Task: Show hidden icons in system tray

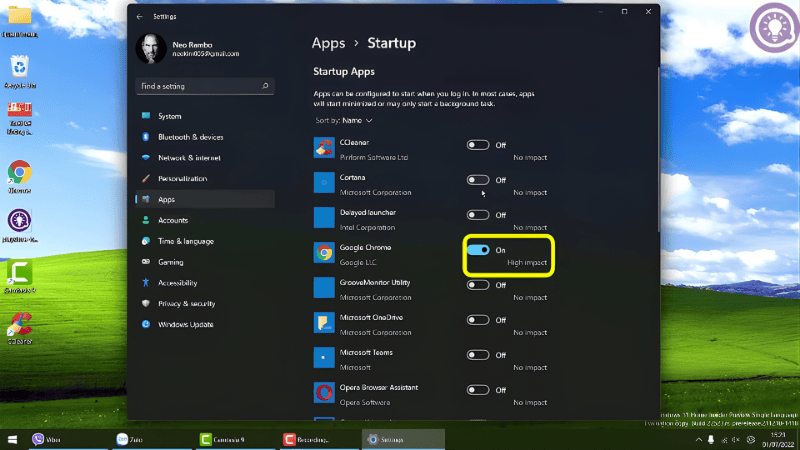Action: (x=698, y=440)
